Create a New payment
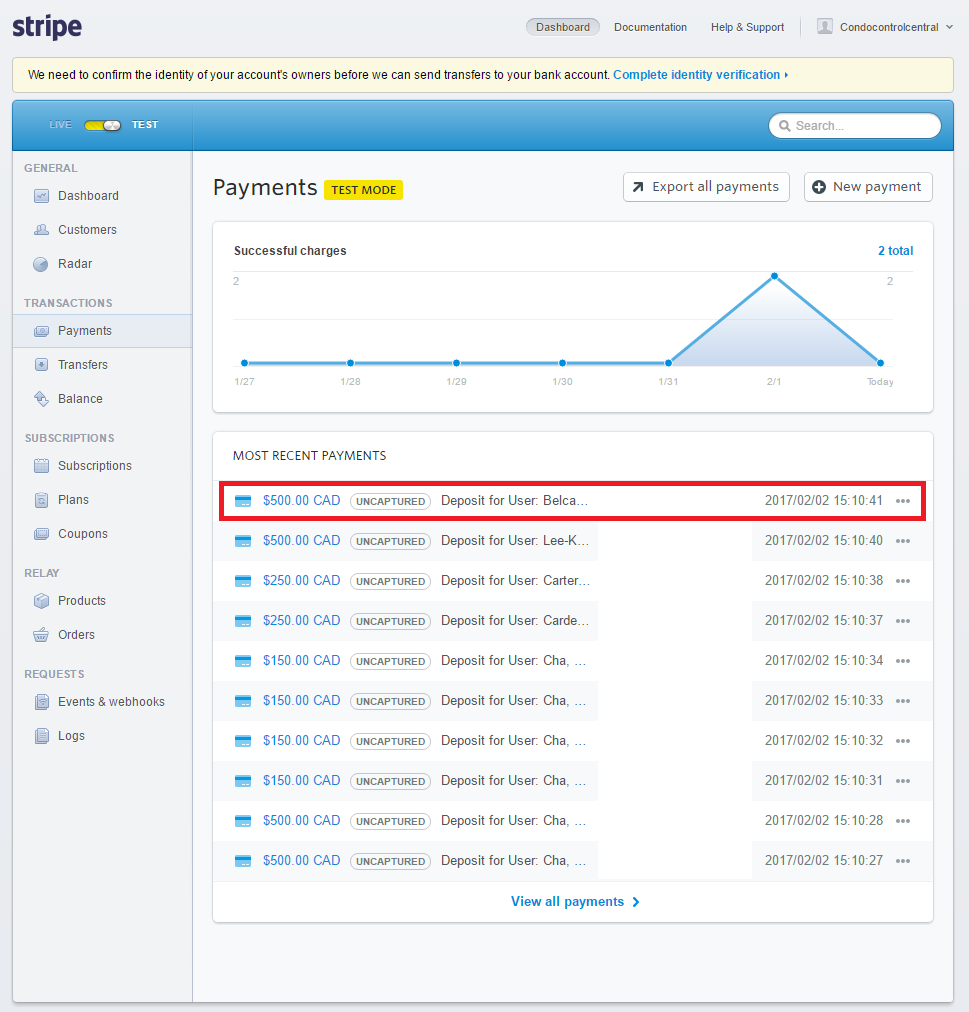This screenshot has height=1012, width=969. click(867, 187)
